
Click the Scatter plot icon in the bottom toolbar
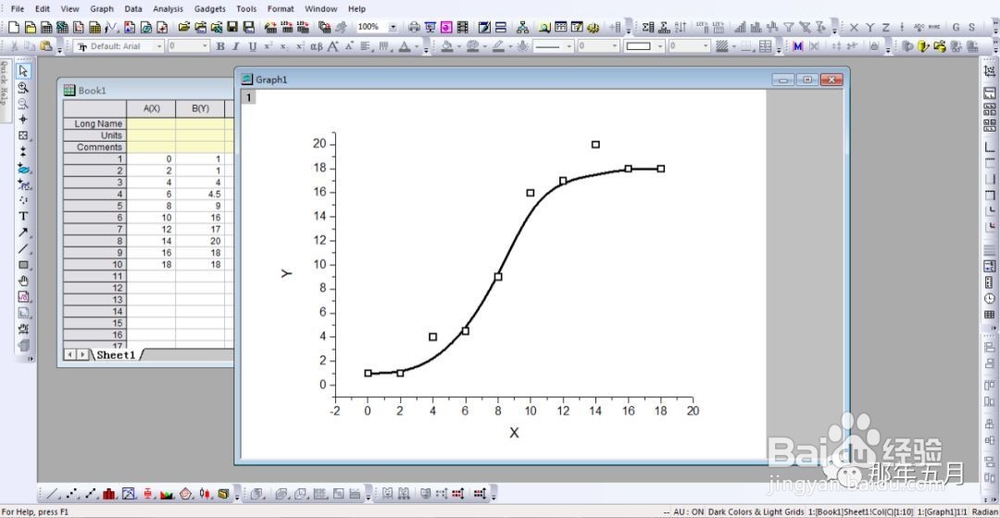pos(72,493)
